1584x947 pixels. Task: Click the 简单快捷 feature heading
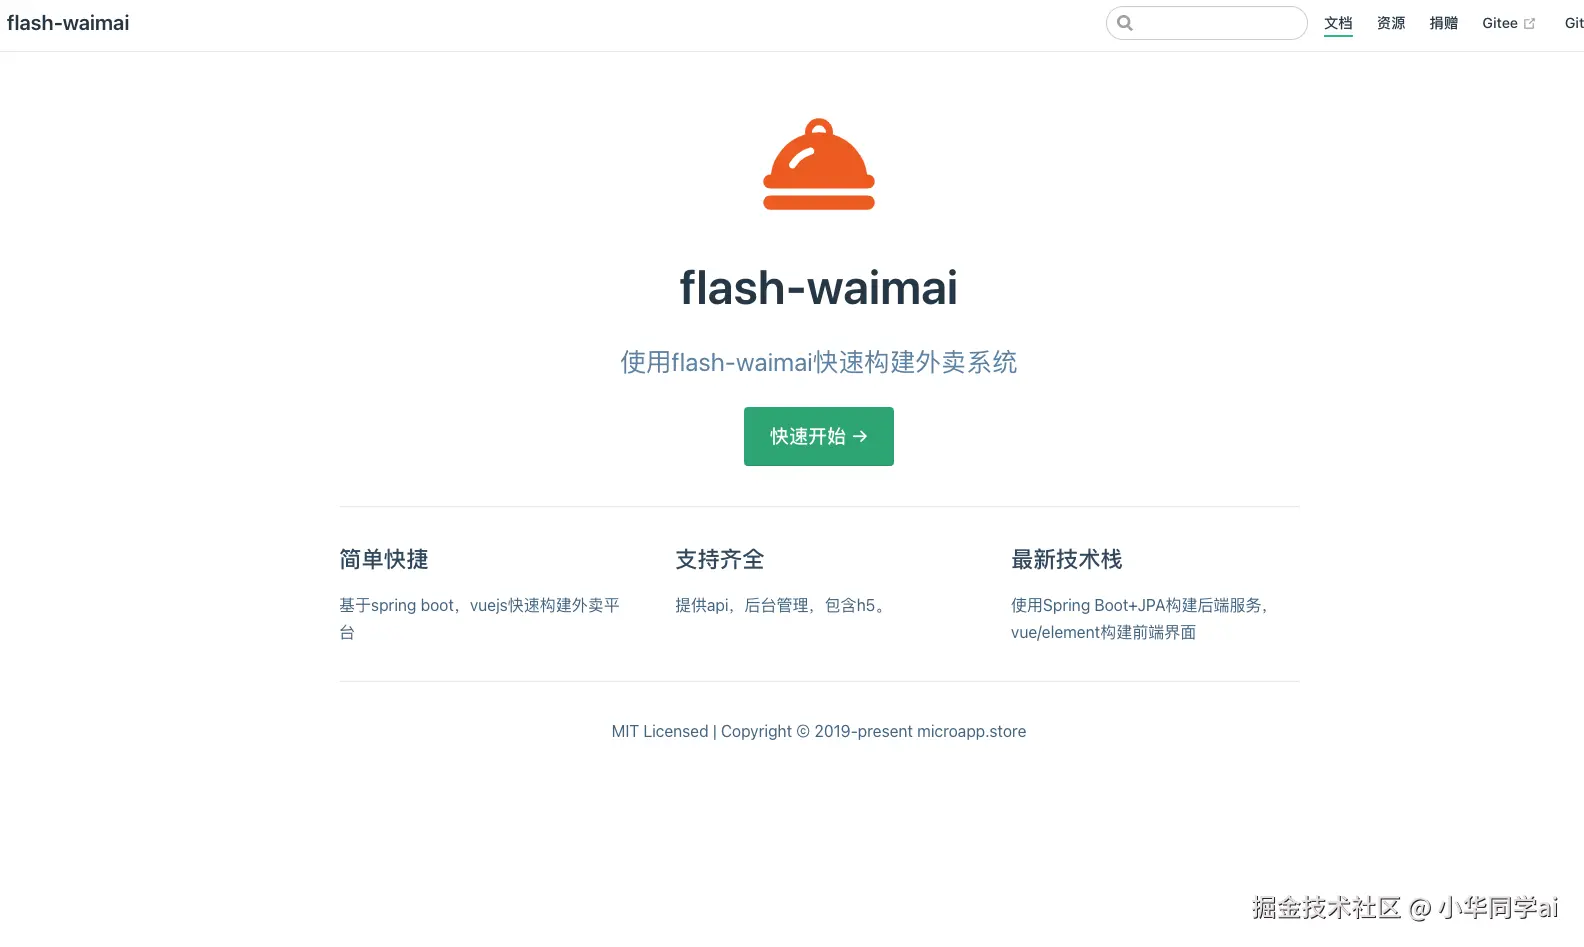click(x=384, y=559)
